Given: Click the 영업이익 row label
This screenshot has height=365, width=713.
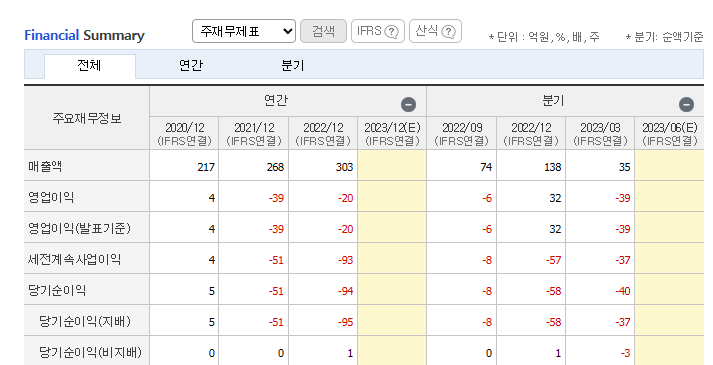Looking at the screenshot, I should click(51, 197).
